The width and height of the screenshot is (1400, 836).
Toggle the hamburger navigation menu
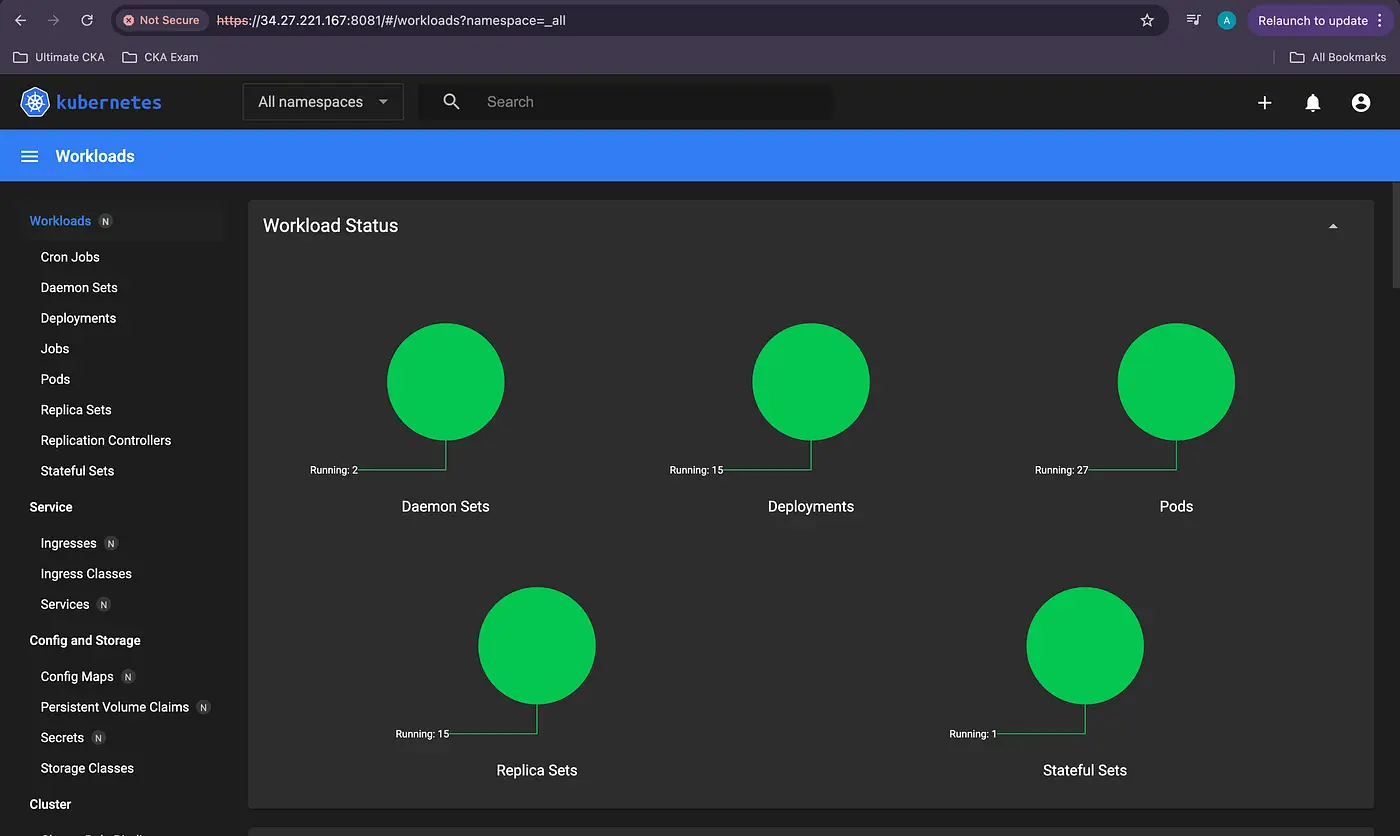coord(30,156)
